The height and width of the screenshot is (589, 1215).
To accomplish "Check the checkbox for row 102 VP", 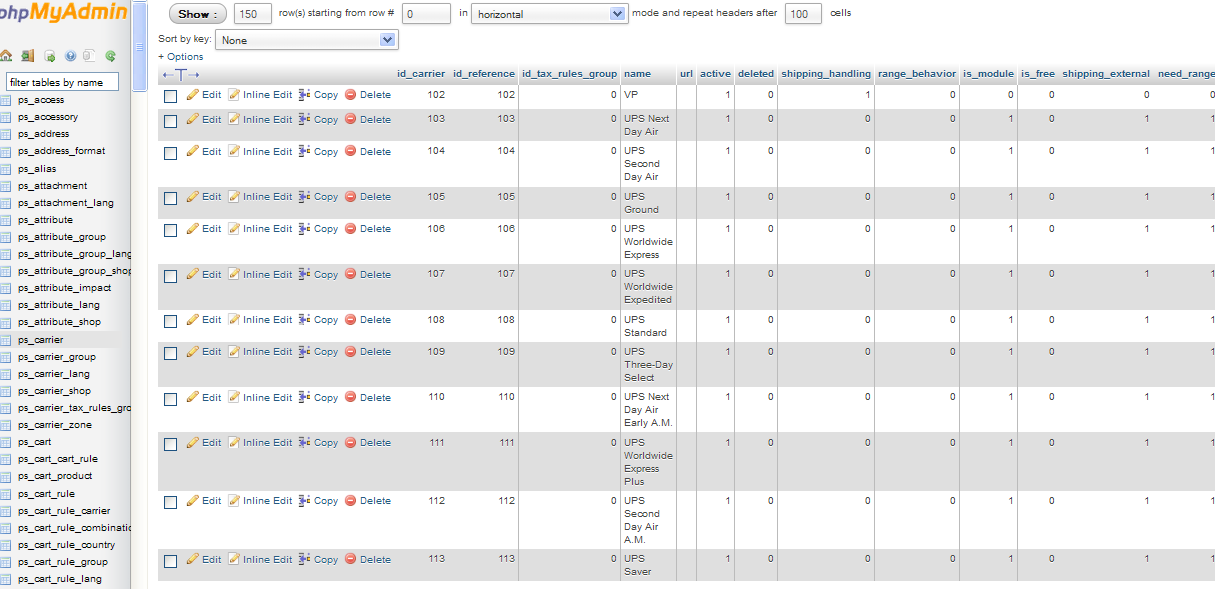I will (170, 96).
